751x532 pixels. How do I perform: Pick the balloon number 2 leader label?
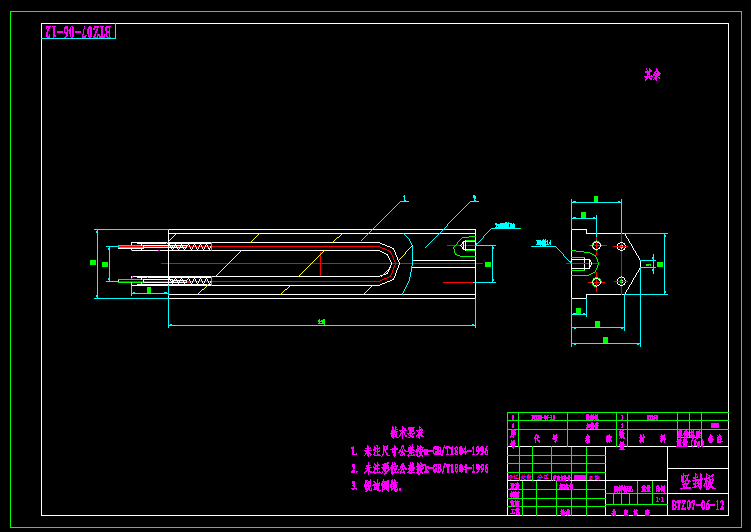pos(475,197)
